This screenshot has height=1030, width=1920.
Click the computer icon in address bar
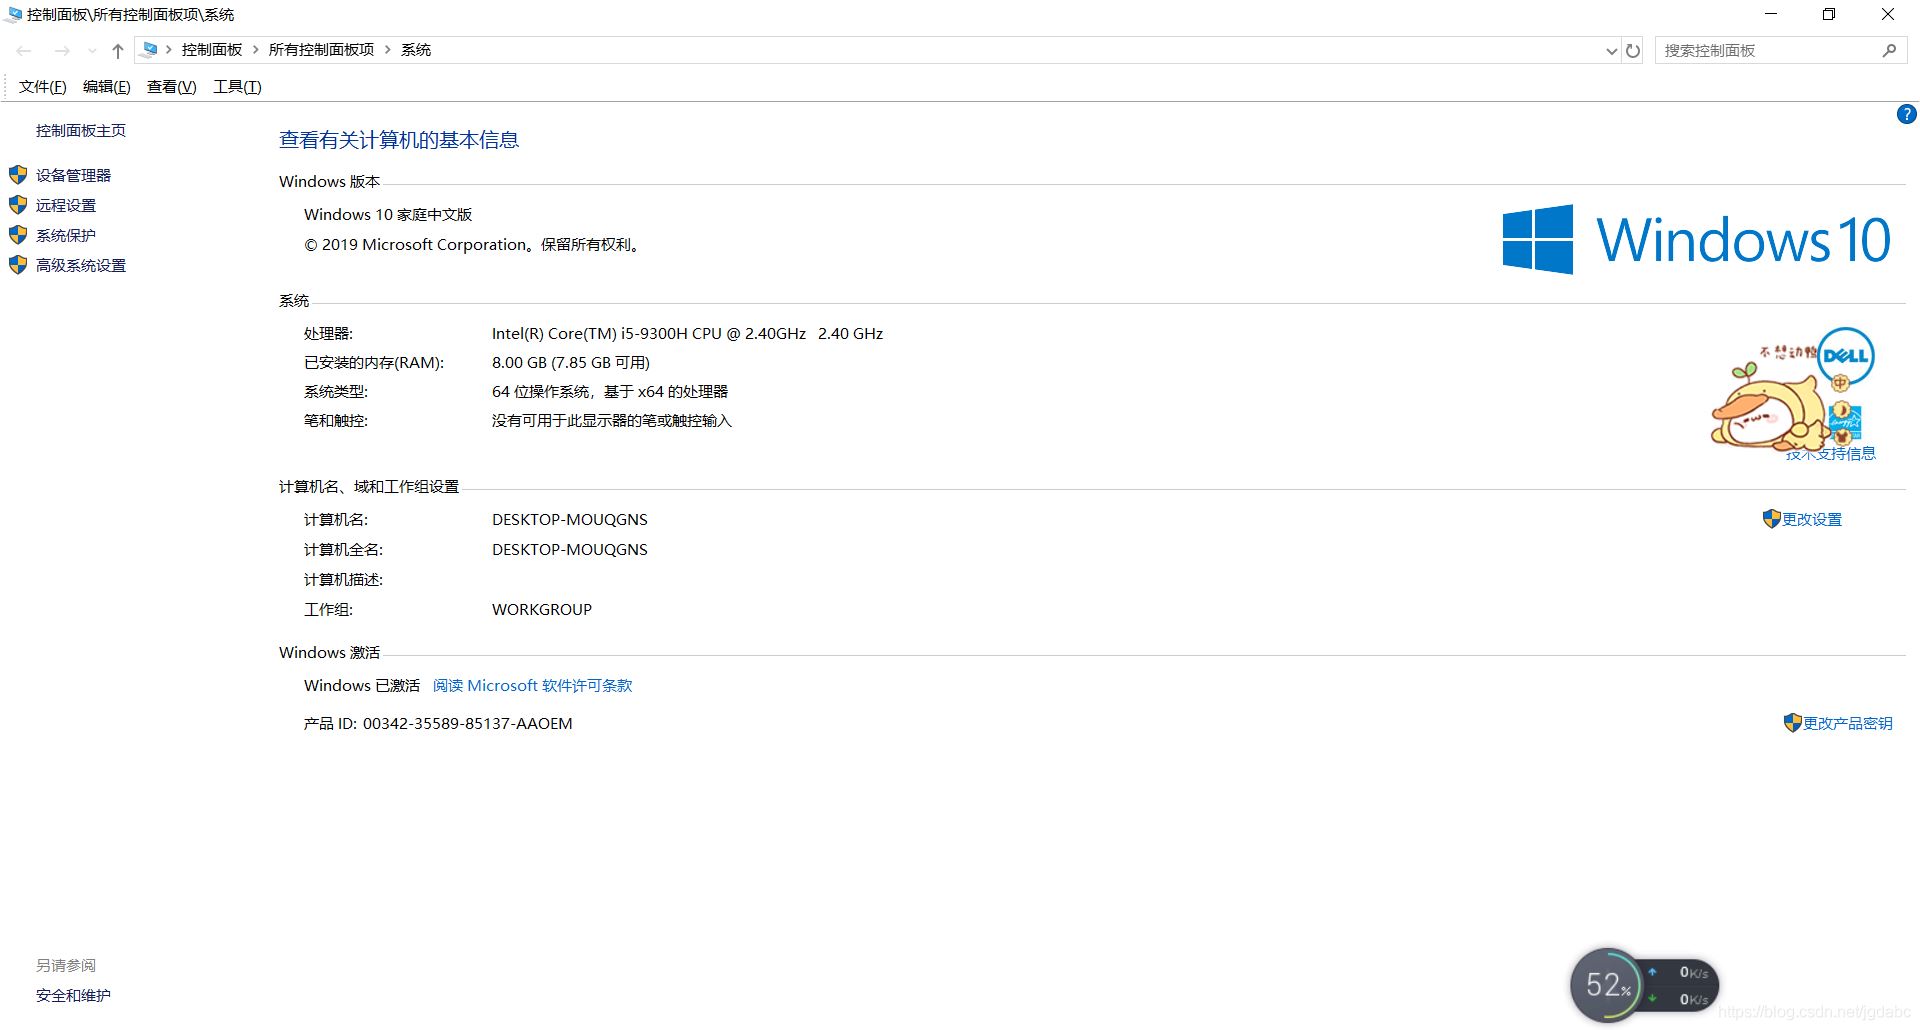(149, 50)
